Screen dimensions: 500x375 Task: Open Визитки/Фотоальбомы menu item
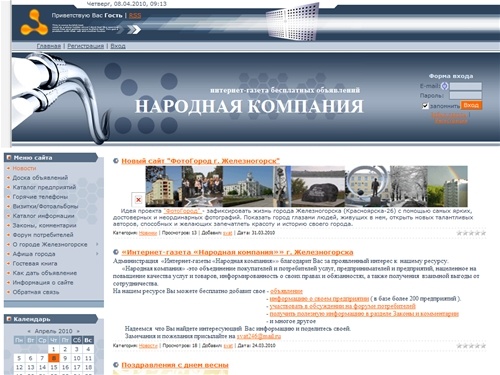click(x=45, y=206)
